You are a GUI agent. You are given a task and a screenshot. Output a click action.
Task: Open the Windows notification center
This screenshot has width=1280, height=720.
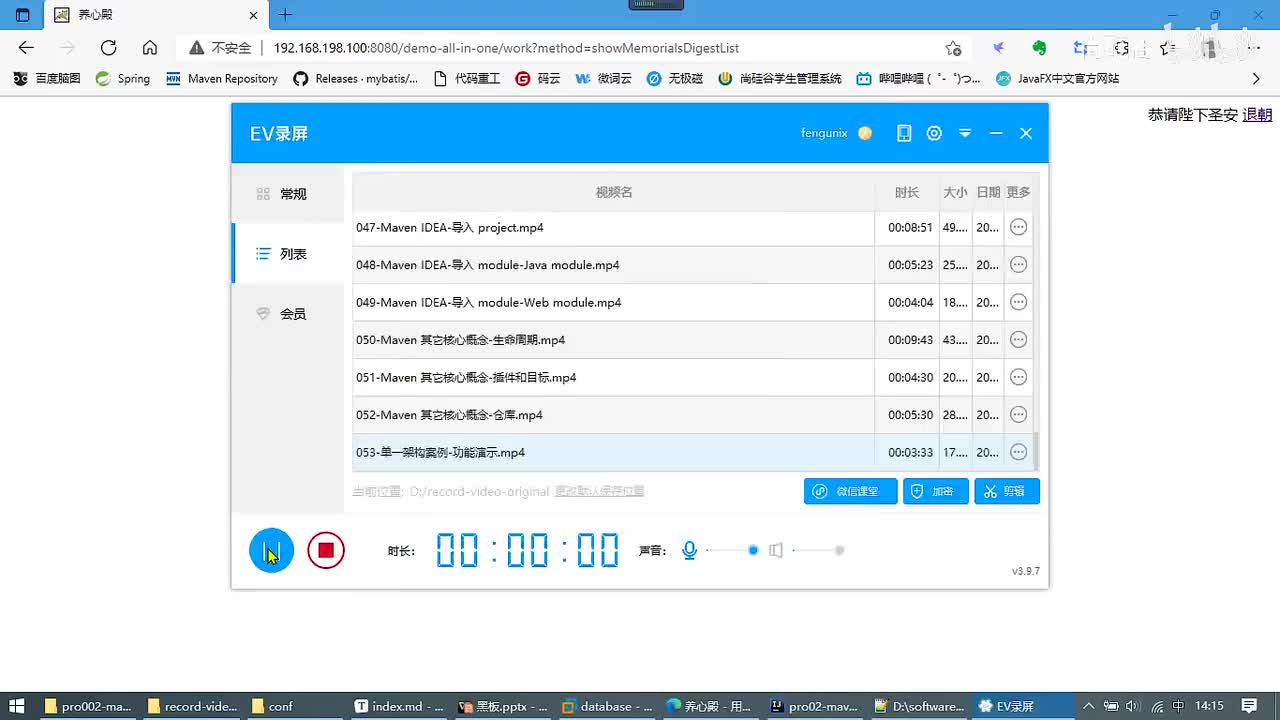pos(1249,706)
